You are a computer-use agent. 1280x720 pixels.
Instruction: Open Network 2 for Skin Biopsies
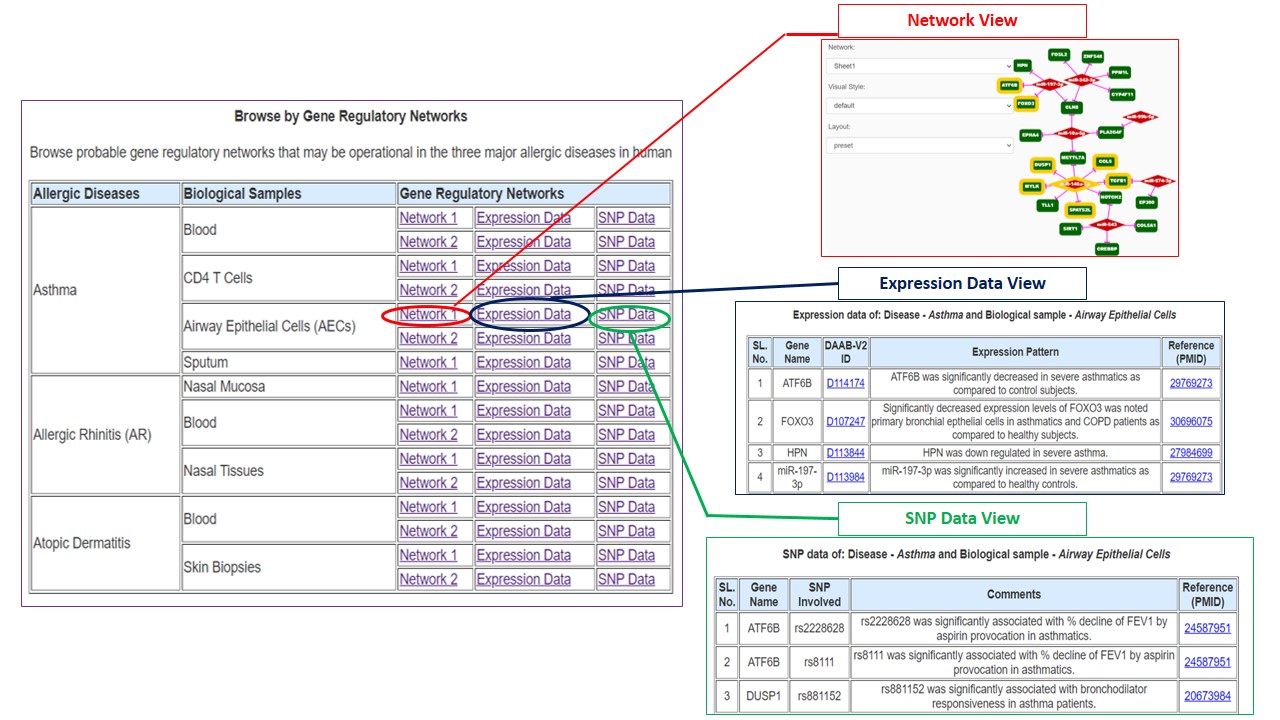coord(428,579)
